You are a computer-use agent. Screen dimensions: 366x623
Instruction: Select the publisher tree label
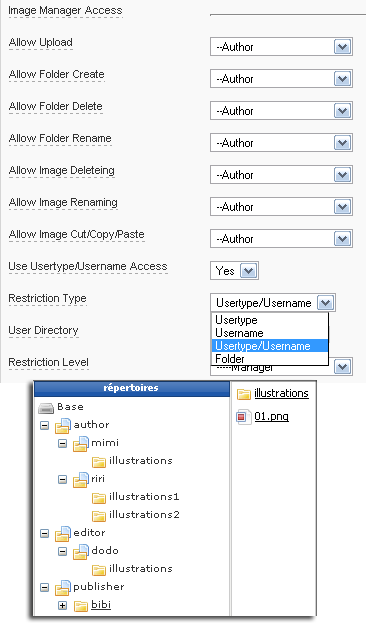[x=99, y=586]
